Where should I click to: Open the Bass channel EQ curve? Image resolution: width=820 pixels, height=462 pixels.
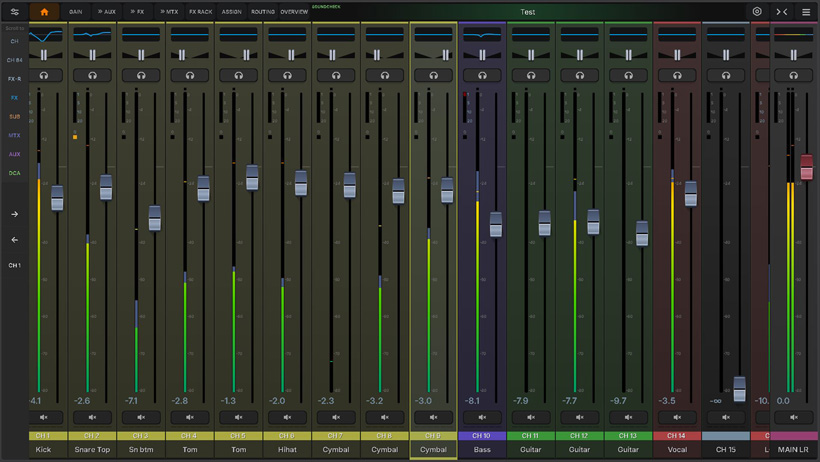(482, 35)
